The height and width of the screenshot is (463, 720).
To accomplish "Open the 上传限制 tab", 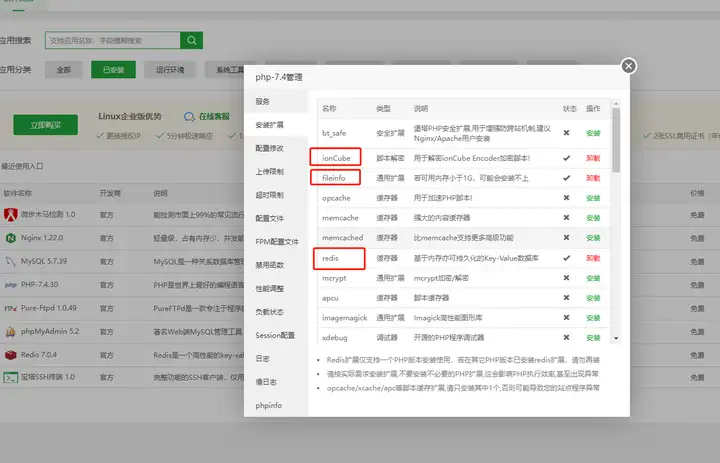I will pos(276,172).
